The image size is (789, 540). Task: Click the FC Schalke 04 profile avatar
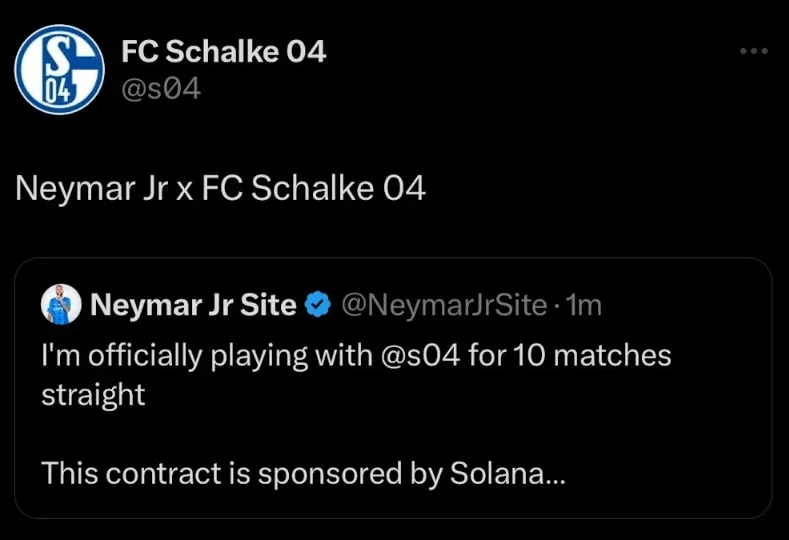(x=60, y=69)
